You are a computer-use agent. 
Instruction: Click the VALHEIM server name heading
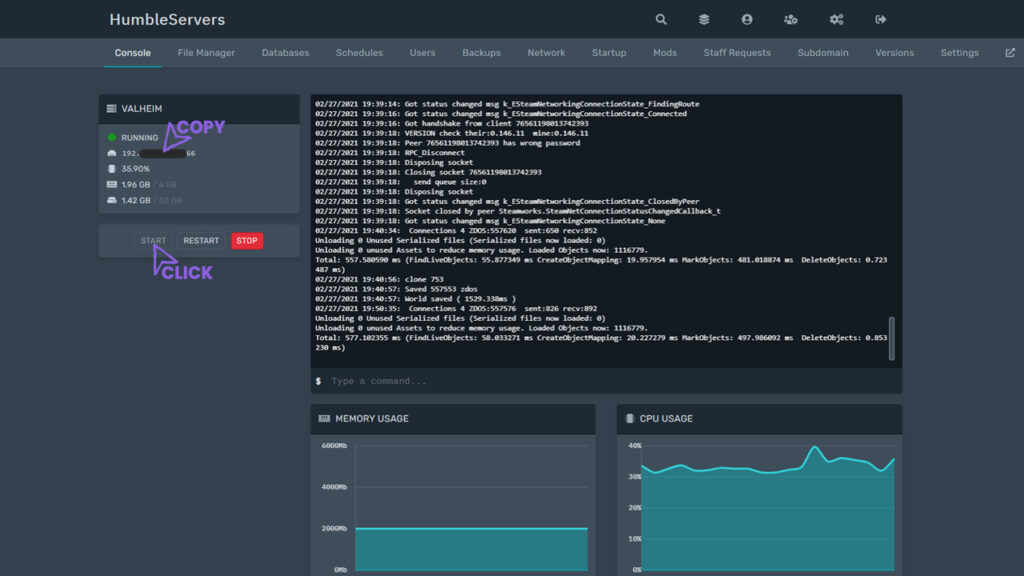coord(142,109)
